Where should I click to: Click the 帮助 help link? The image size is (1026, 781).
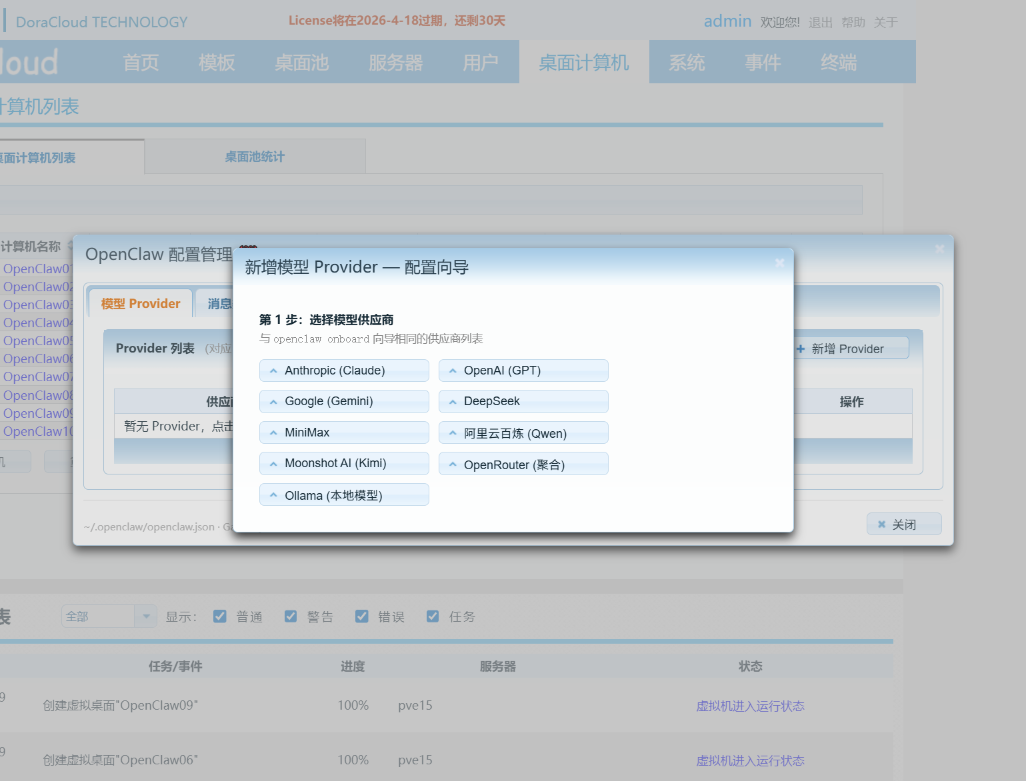click(853, 22)
